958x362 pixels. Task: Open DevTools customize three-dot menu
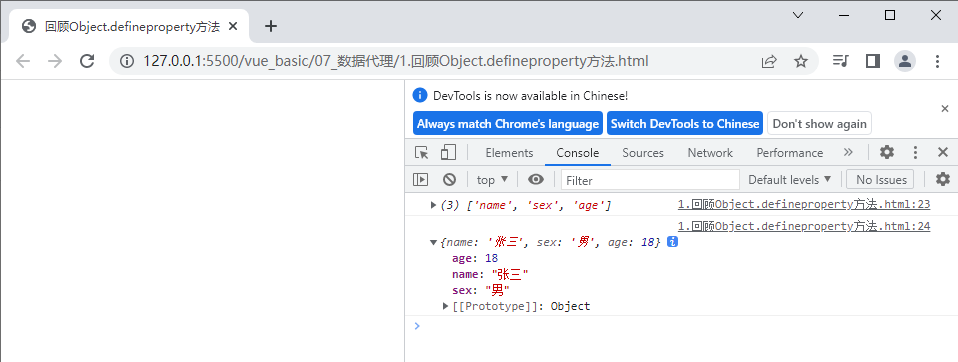[x=915, y=153]
